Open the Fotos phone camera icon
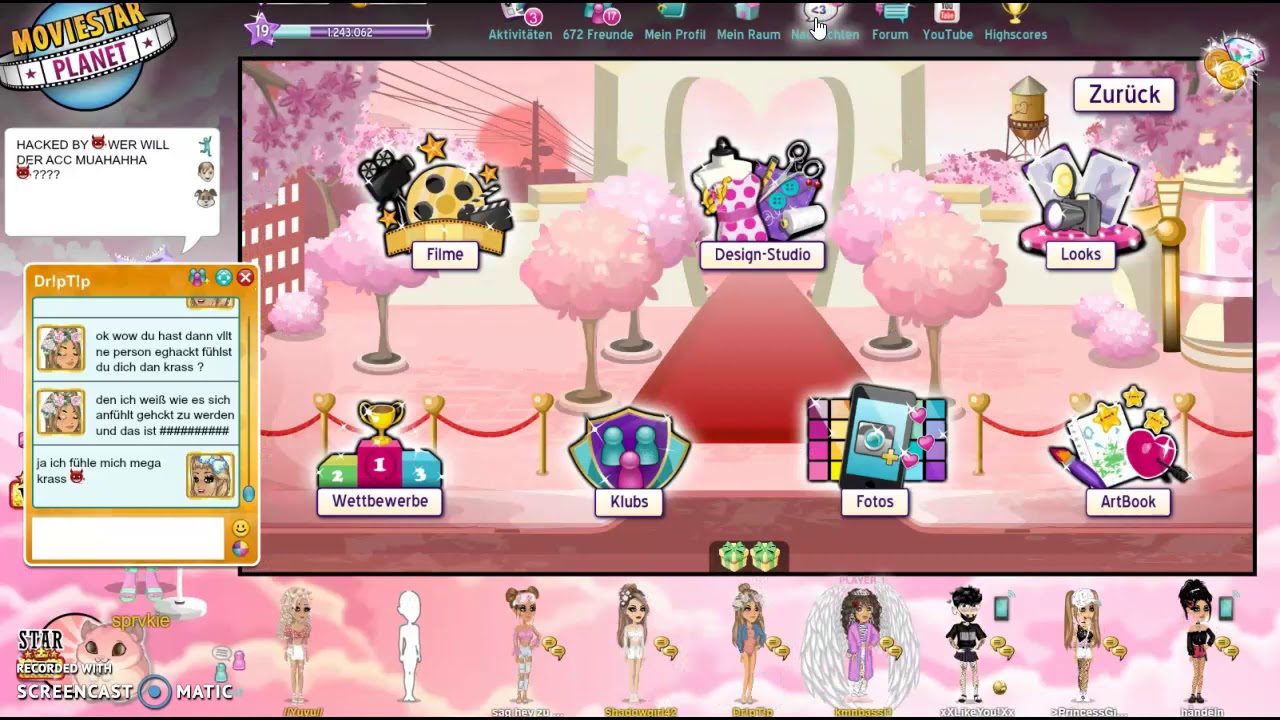 coord(876,451)
